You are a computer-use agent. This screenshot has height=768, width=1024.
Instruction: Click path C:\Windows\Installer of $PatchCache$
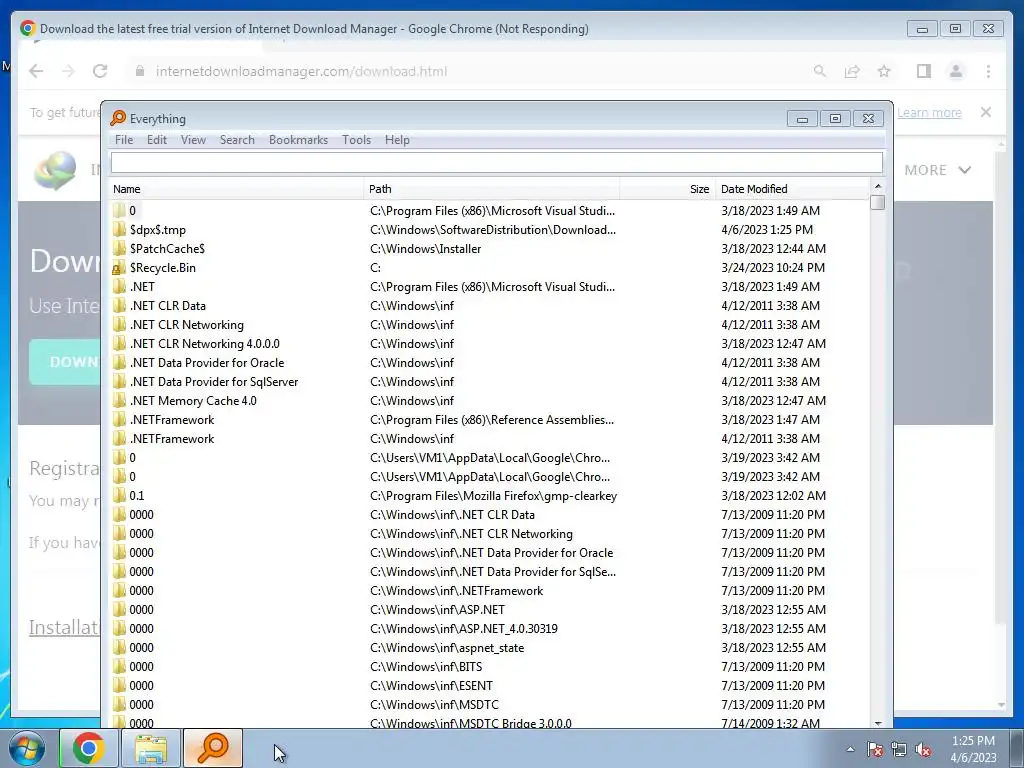click(425, 249)
